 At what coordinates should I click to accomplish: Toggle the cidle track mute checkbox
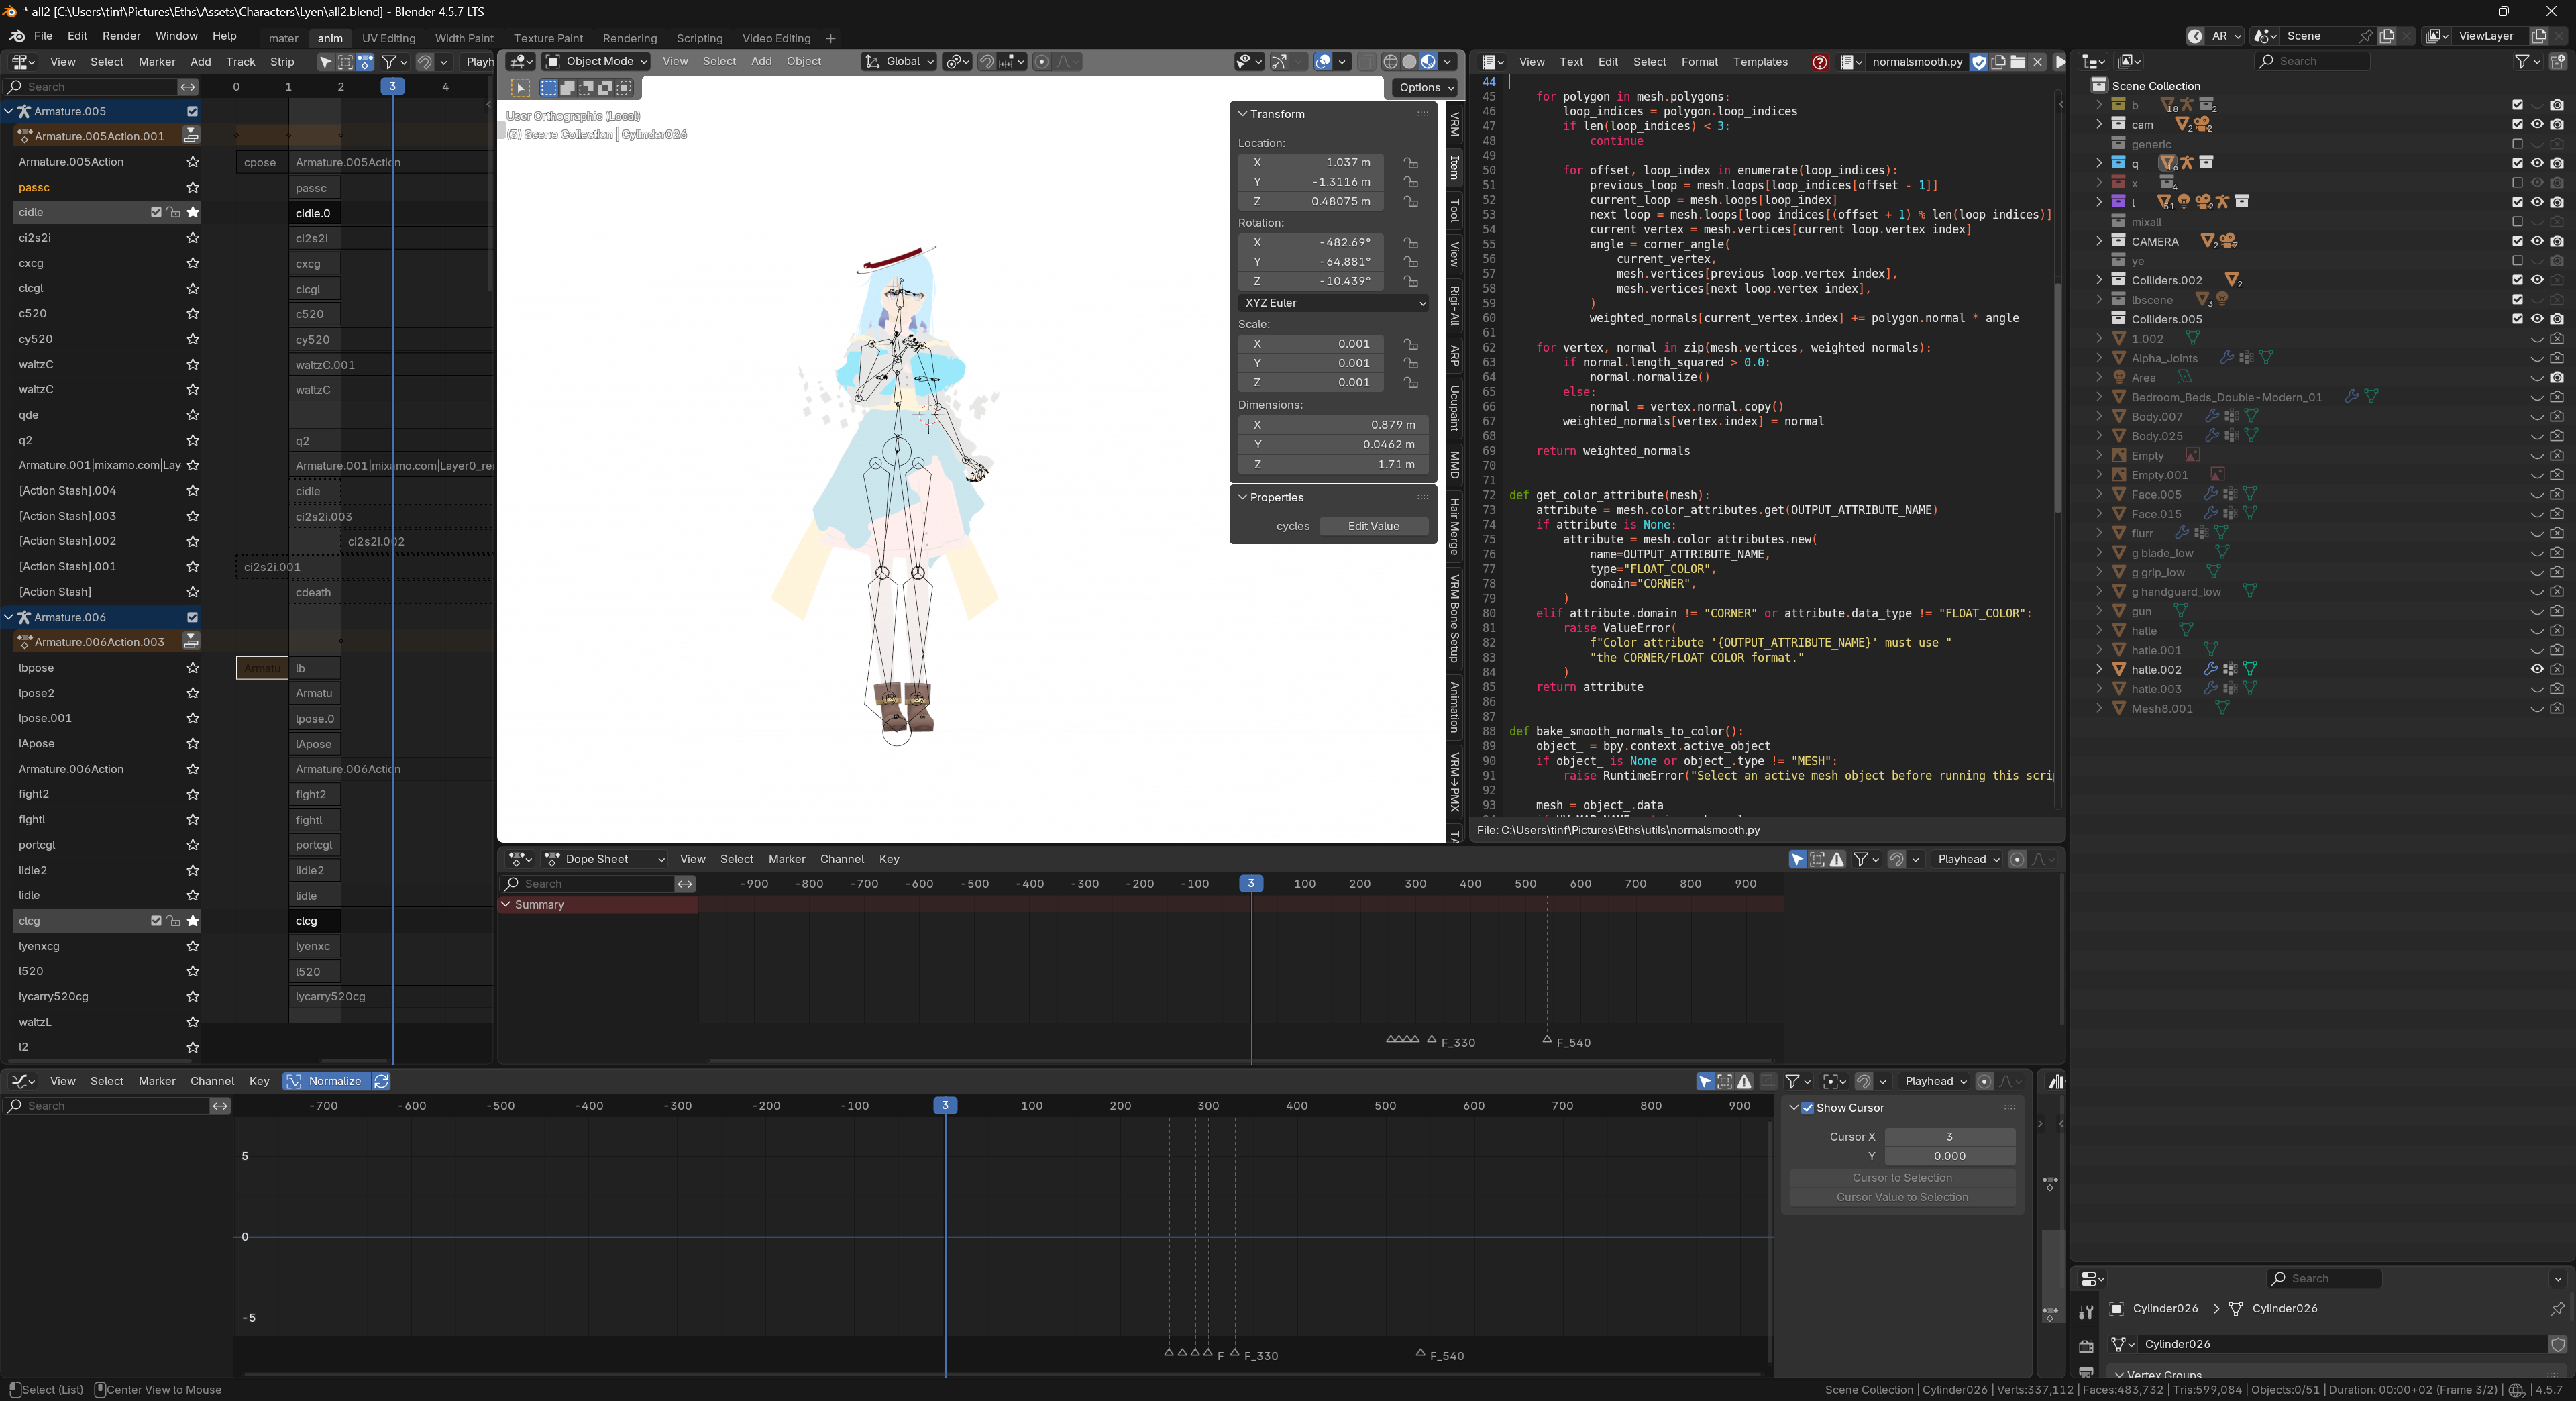point(156,212)
